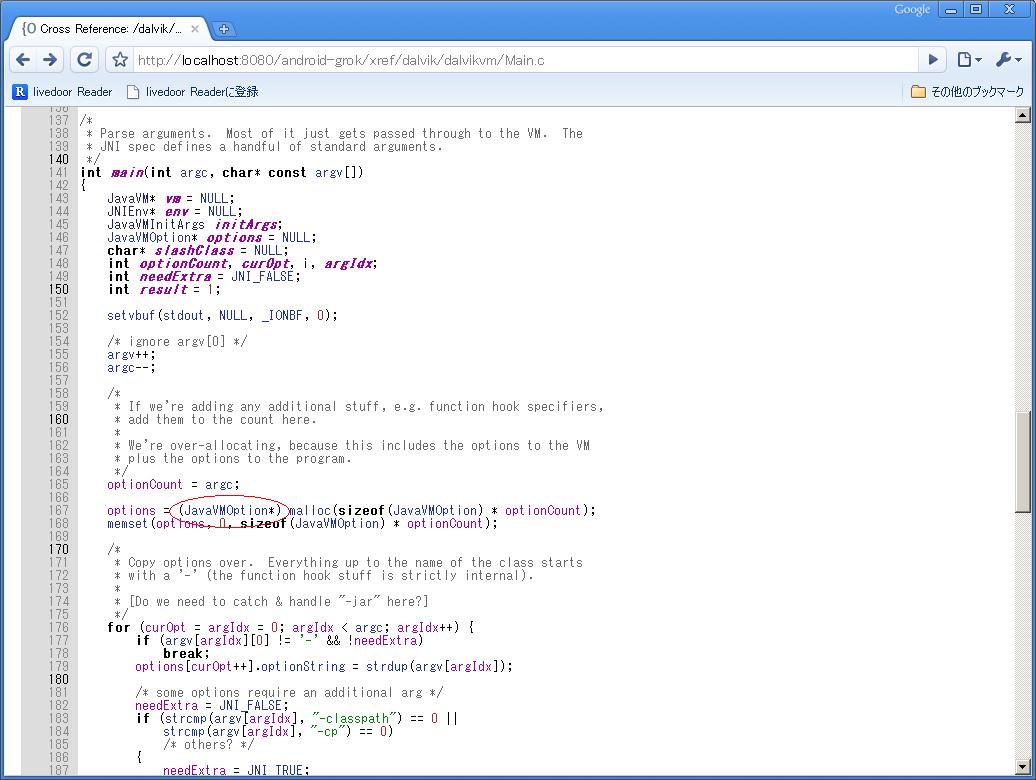Click line number 180 in the gutter
Viewport: 1036px width, 780px height.
58,680
